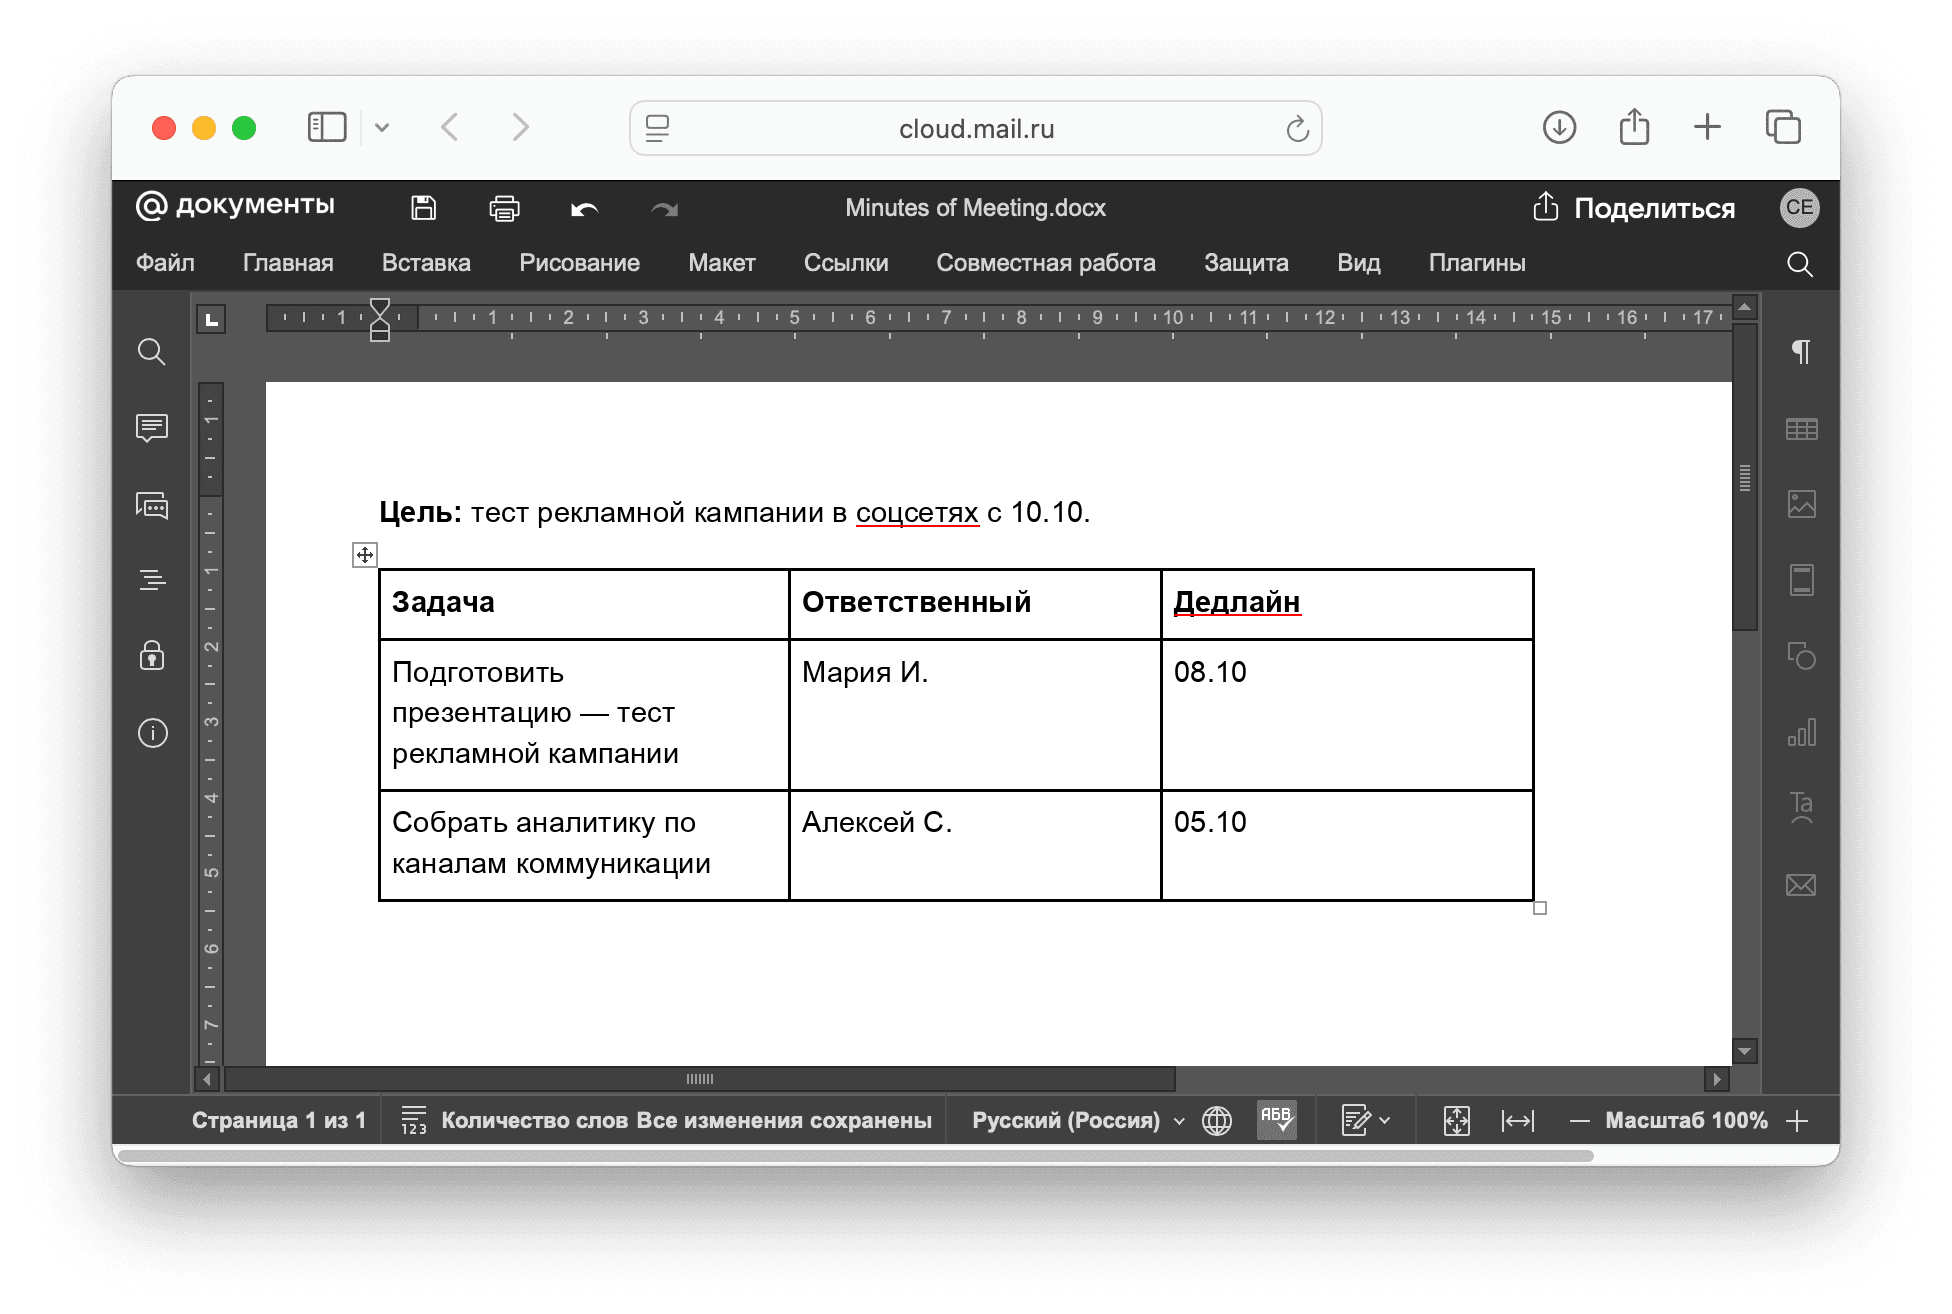Click the Save document icon
The image size is (1952, 1314).
(424, 208)
